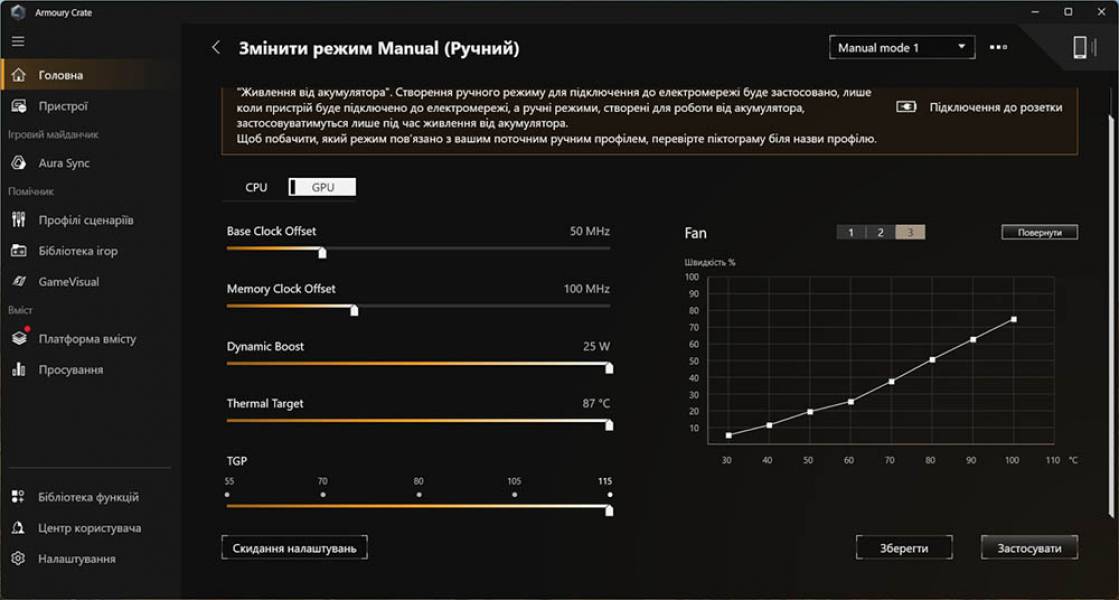The width and height of the screenshot is (1119, 600).
Task: Click the Зберегти button
Action: coord(903,548)
